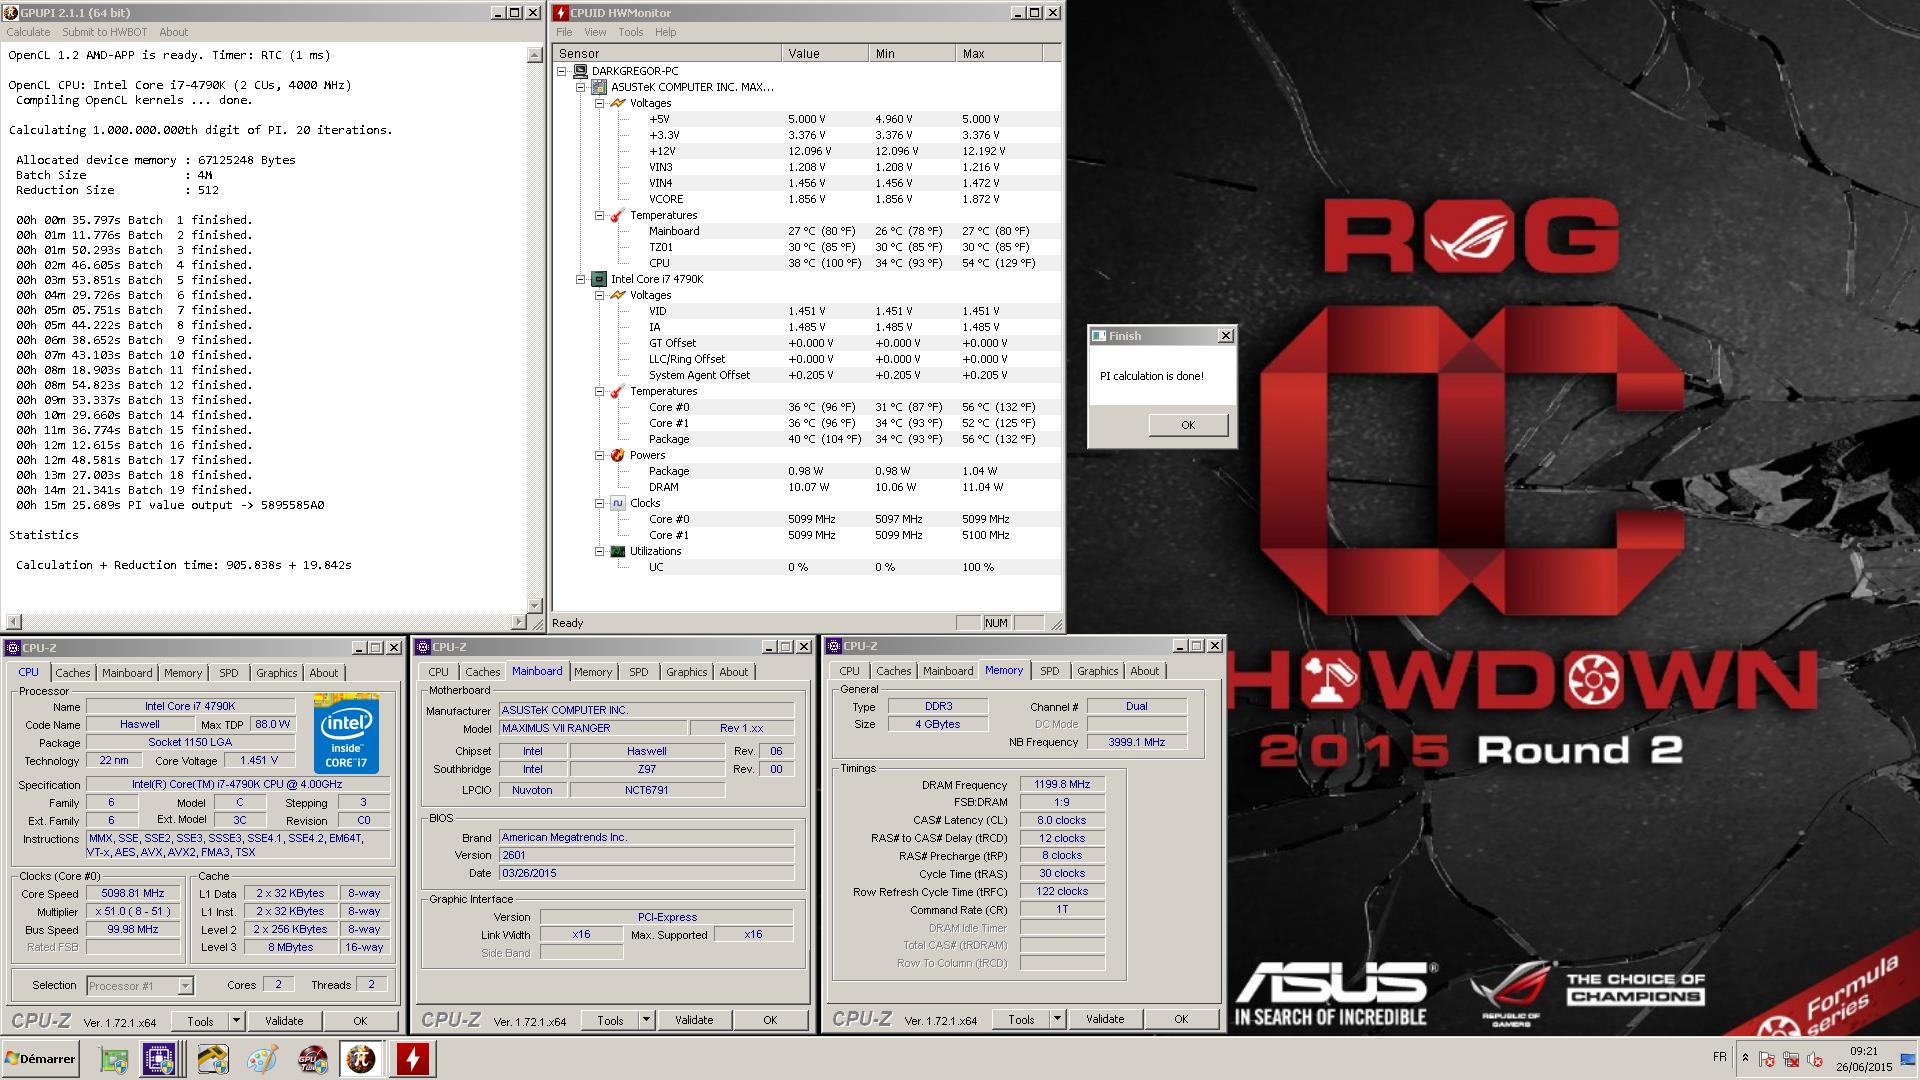Select the VCORE row in HWMonitor
Viewport: 1920px width, 1080px height.
805,199
